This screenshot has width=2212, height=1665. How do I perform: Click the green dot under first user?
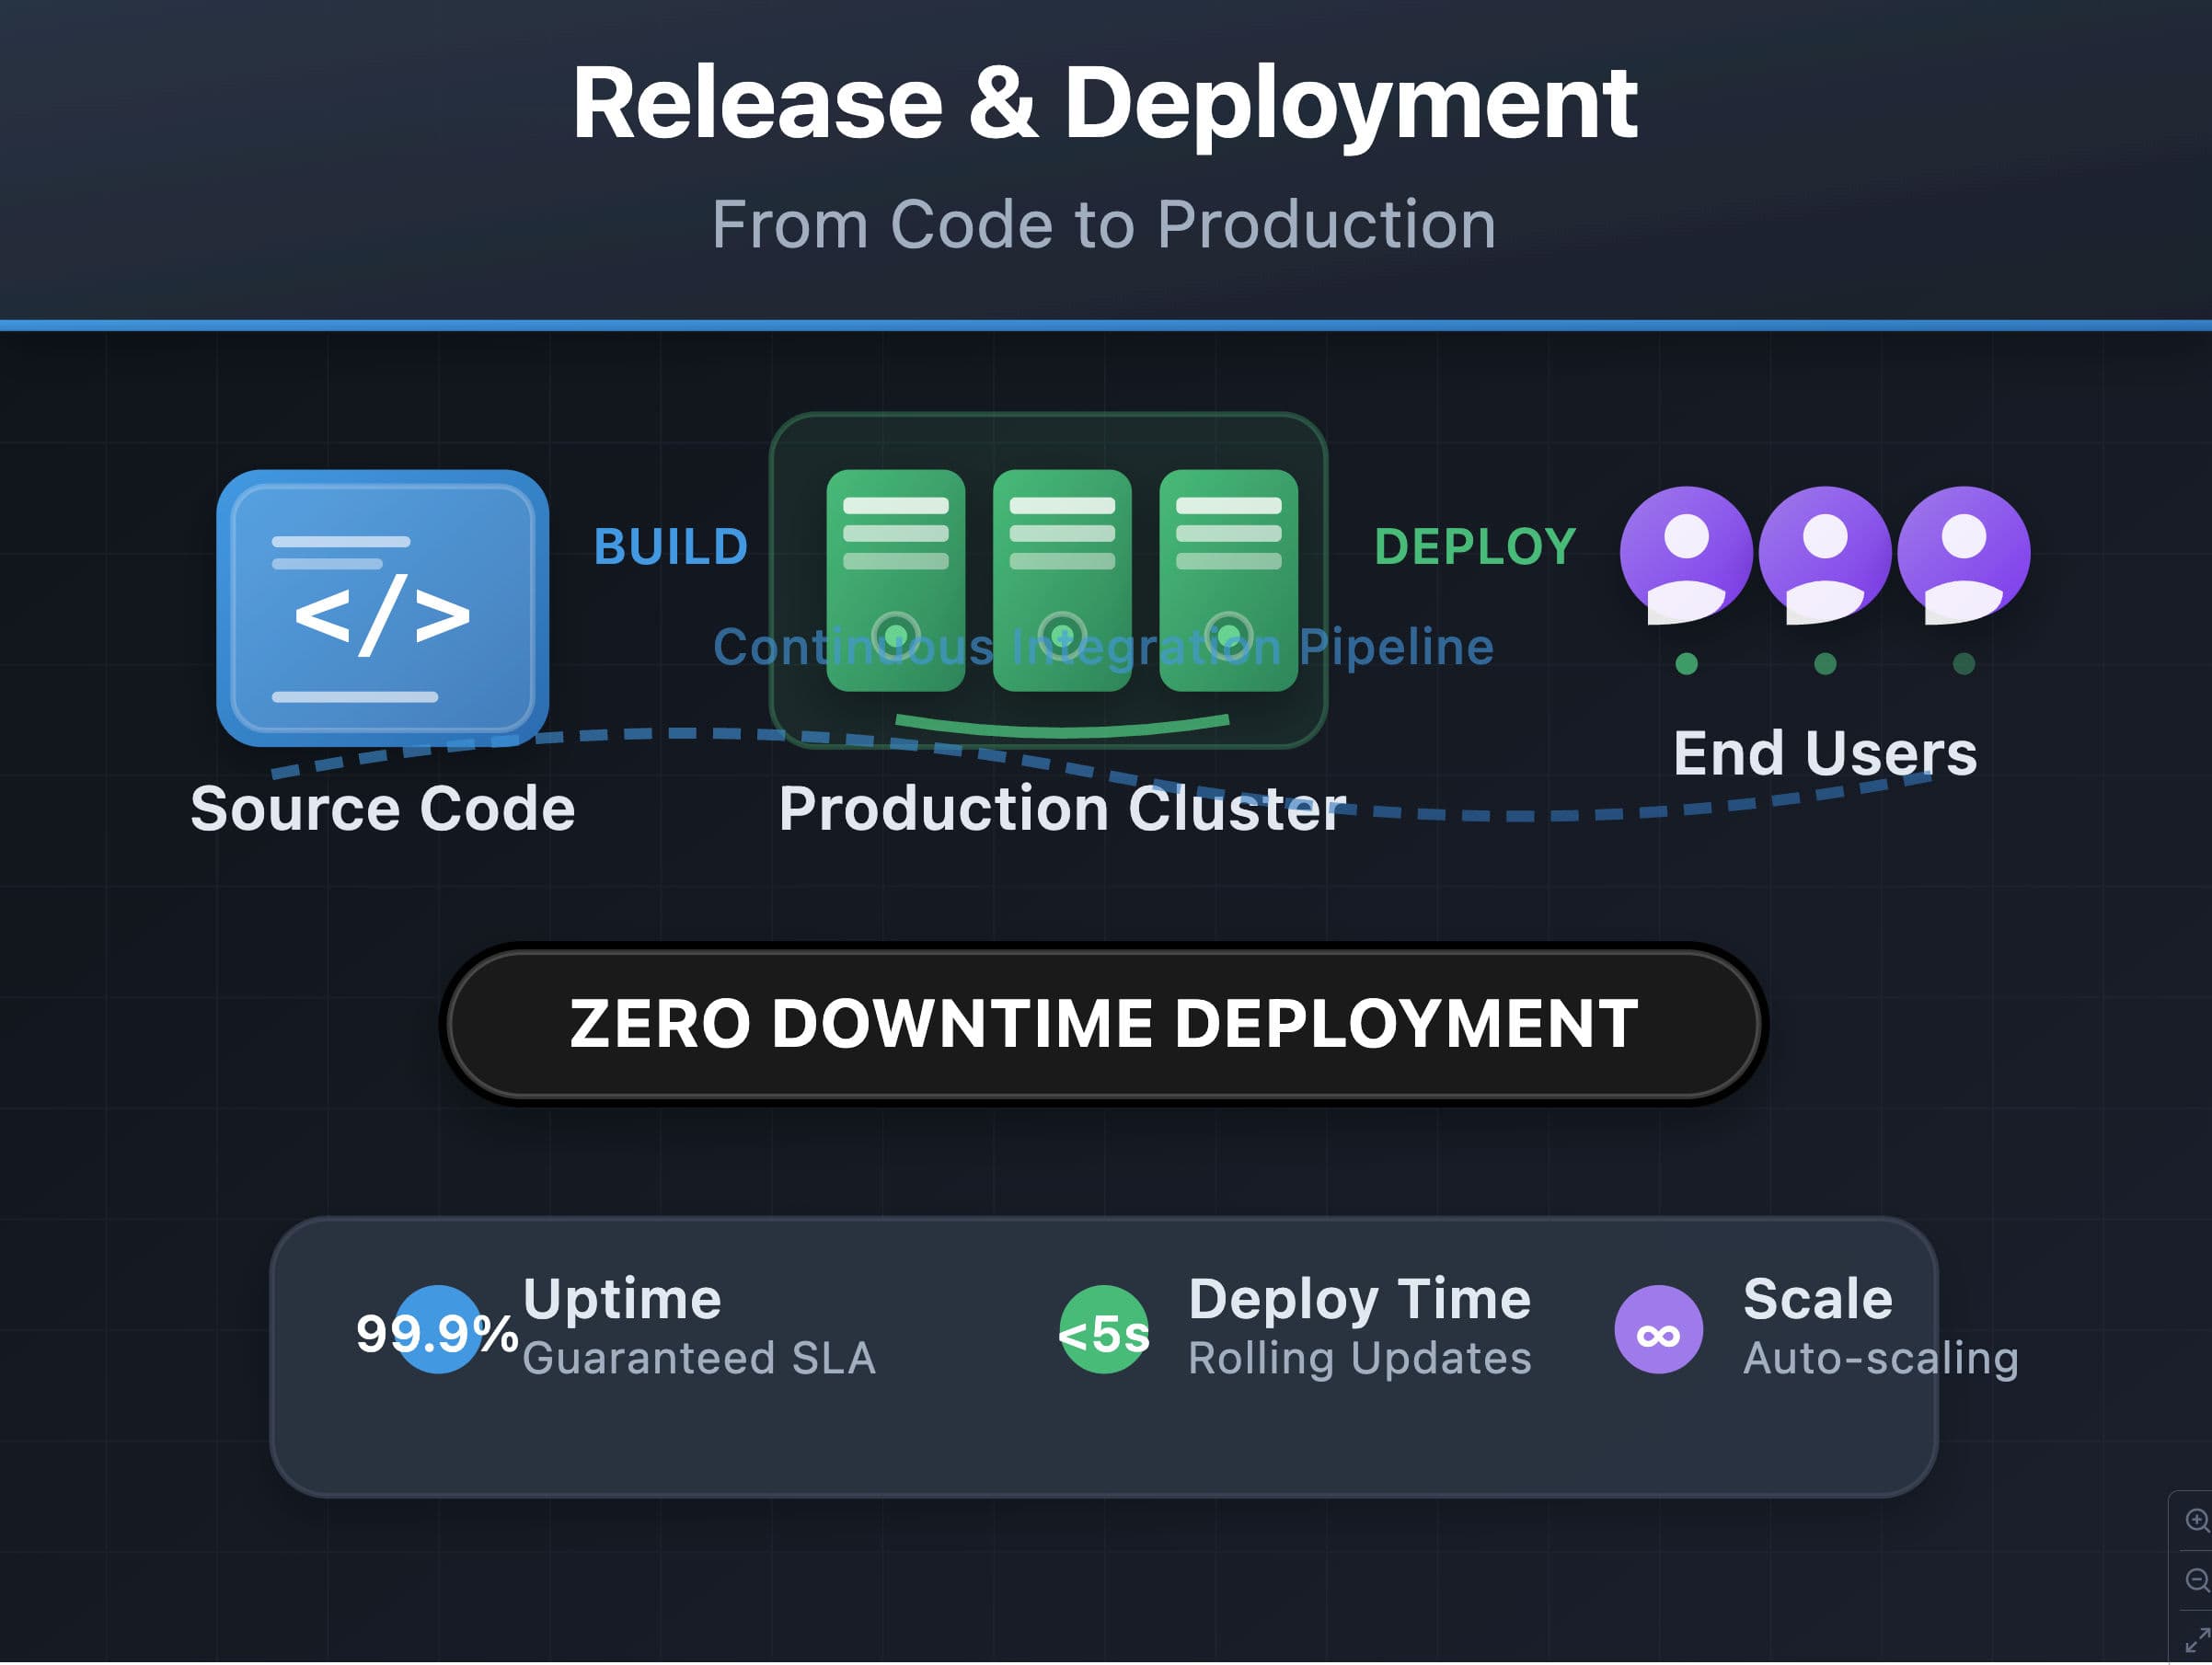pyautogui.click(x=1686, y=664)
